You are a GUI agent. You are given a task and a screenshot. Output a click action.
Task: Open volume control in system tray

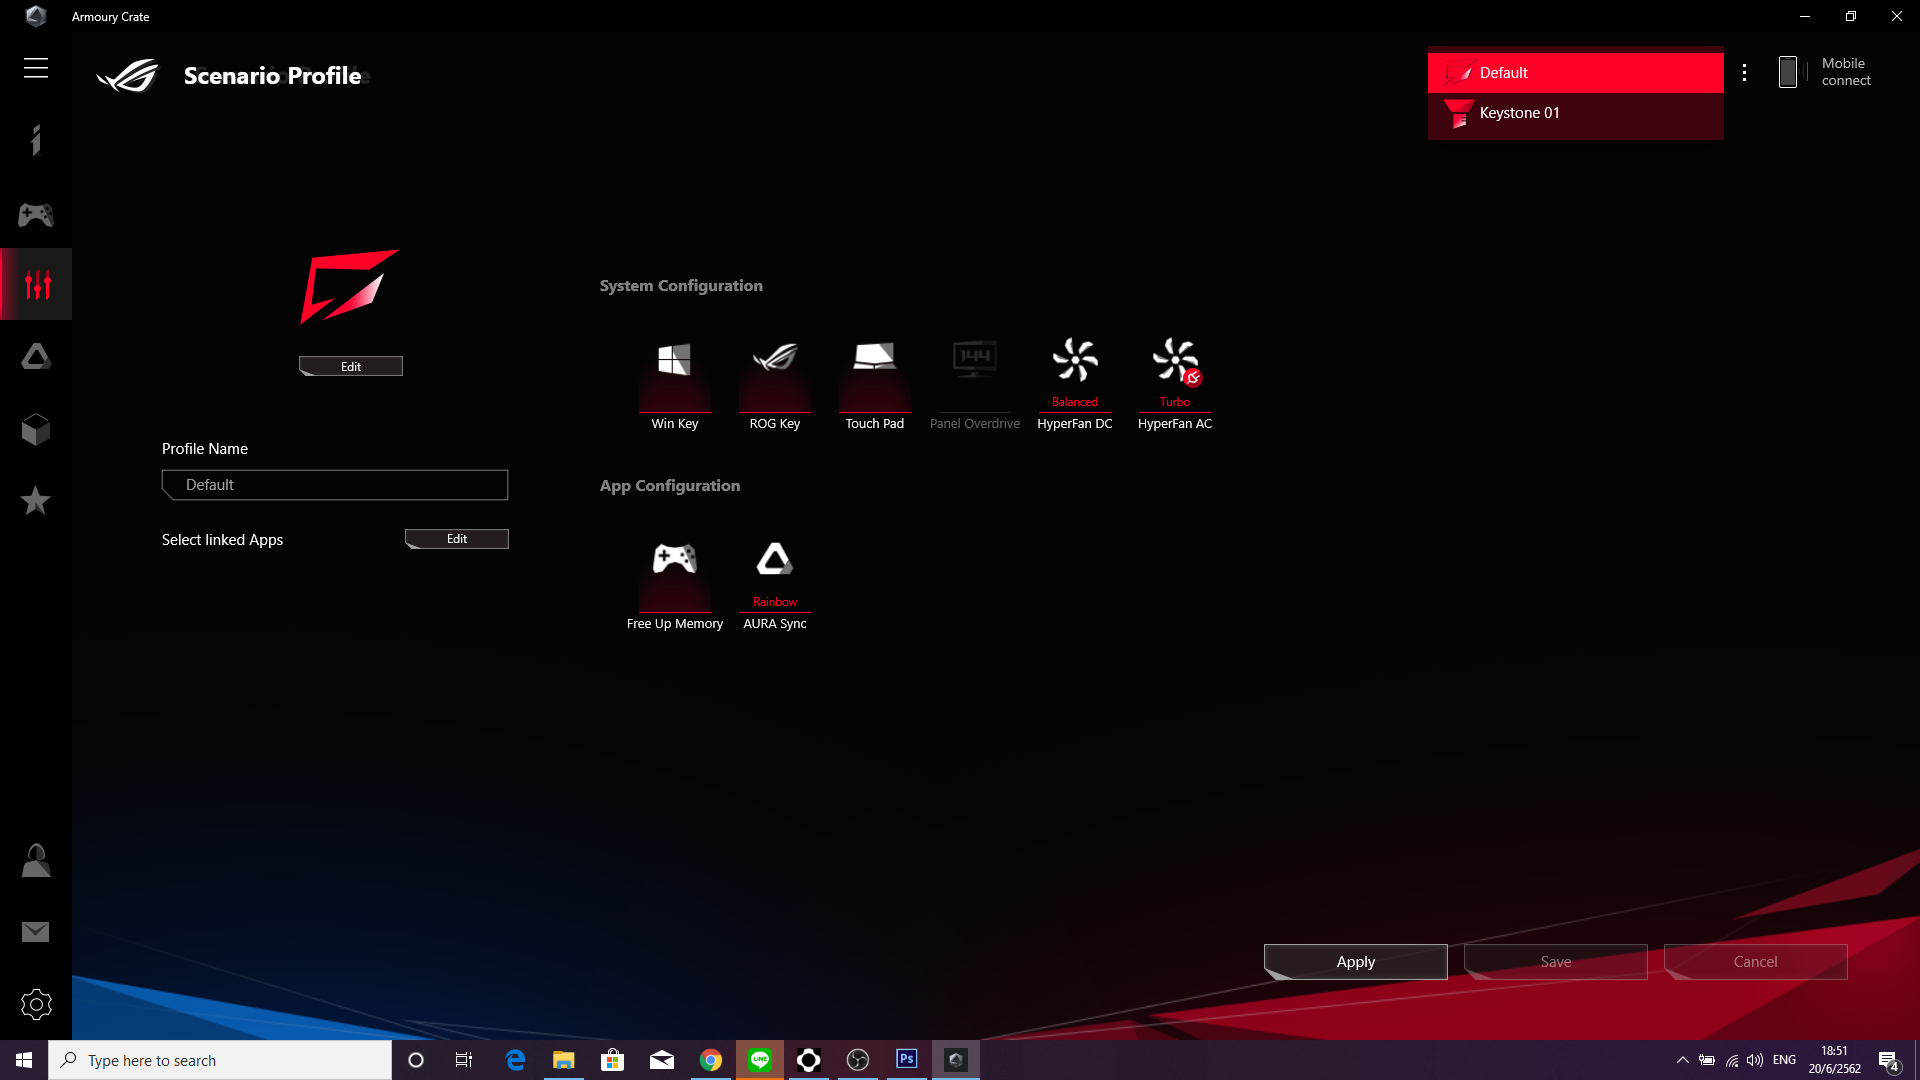pos(1755,1060)
